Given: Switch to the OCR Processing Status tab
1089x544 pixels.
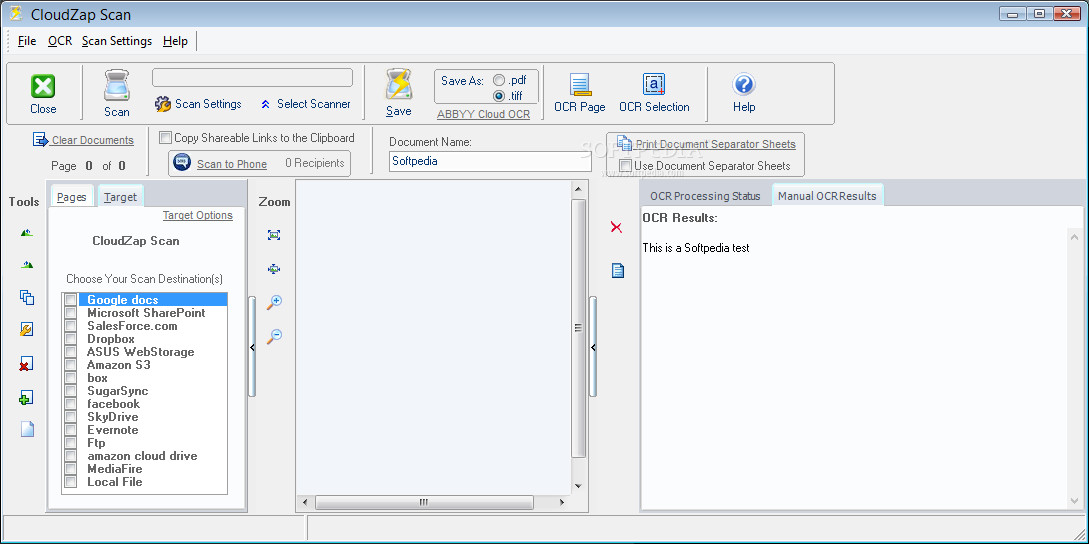Looking at the screenshot, I should coord(705,196).
